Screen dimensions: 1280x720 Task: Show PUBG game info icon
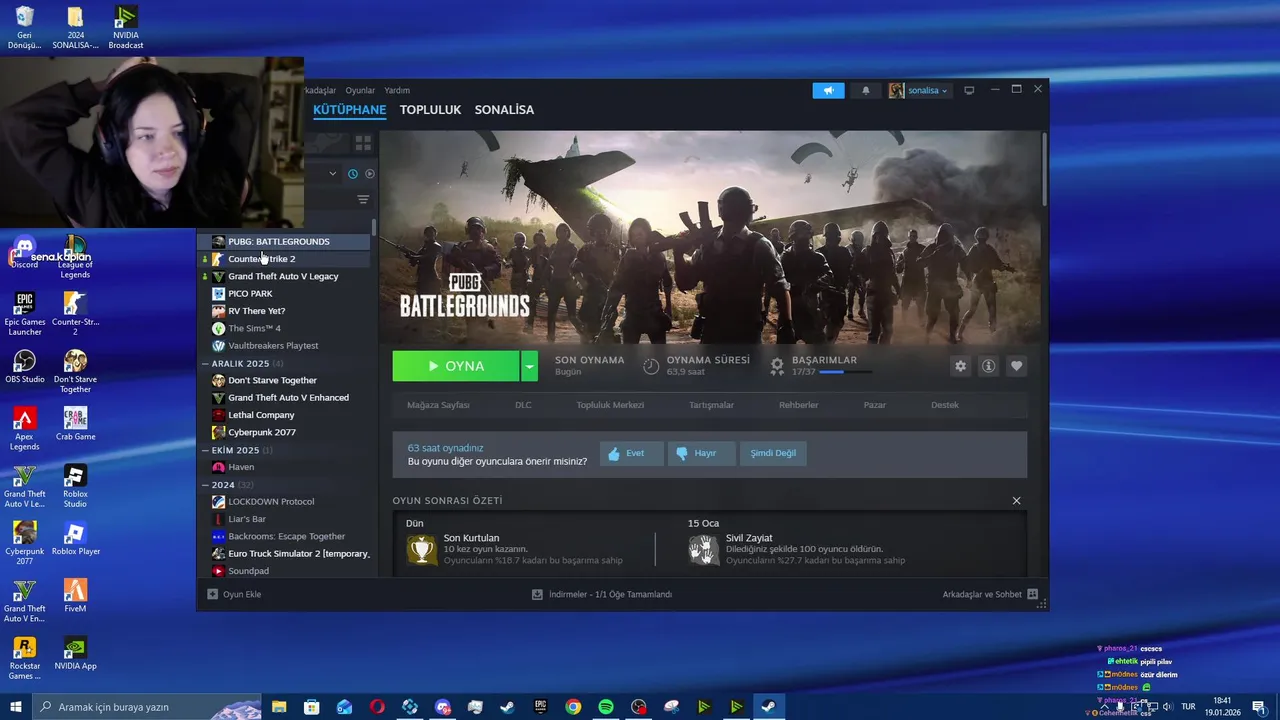(x=988, y=366)
